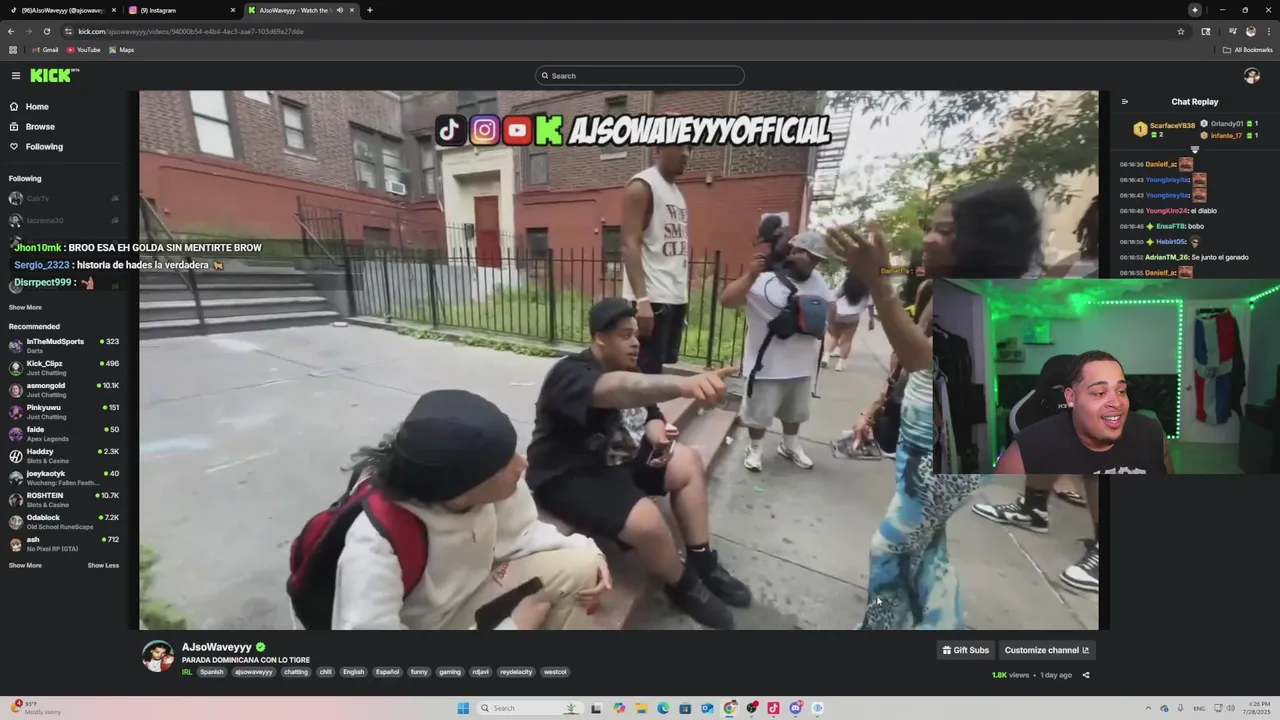This screenshot has width=1280, height=720.
Task: Open faide recommended channel
Action: (64, 434)
